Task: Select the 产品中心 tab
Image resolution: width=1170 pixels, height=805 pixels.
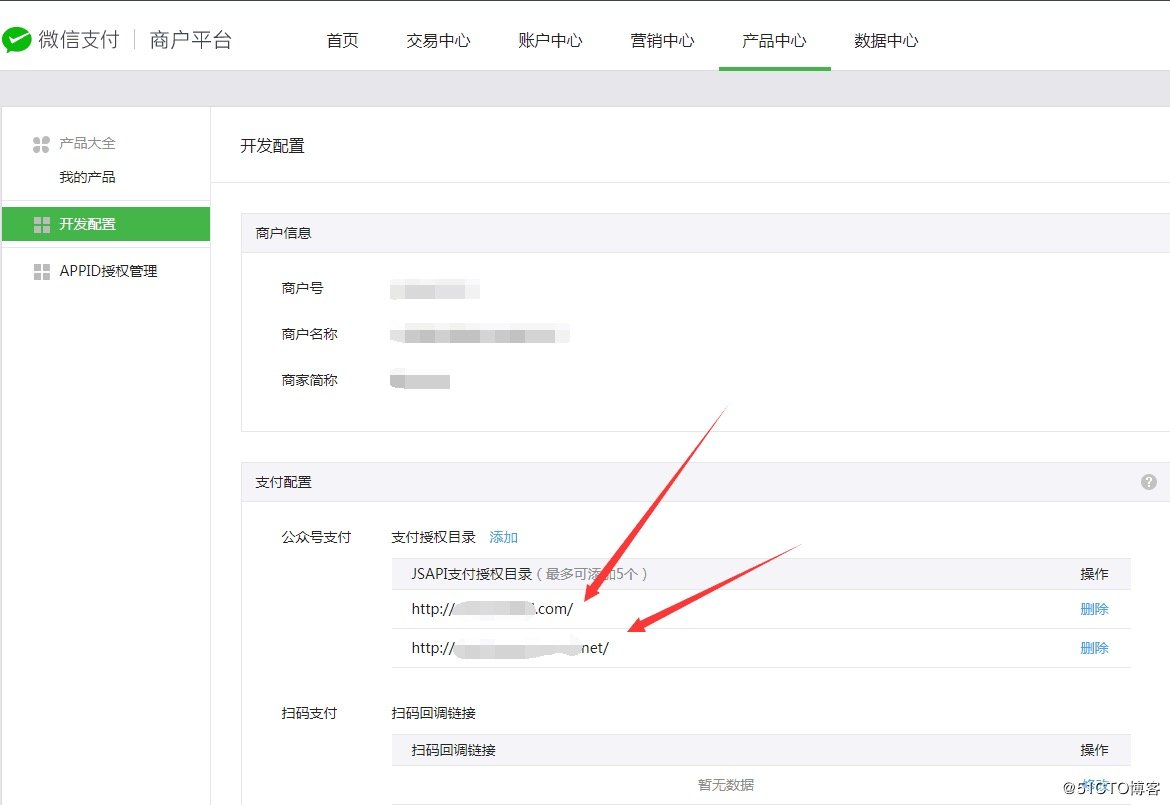Action: (774, 40)
